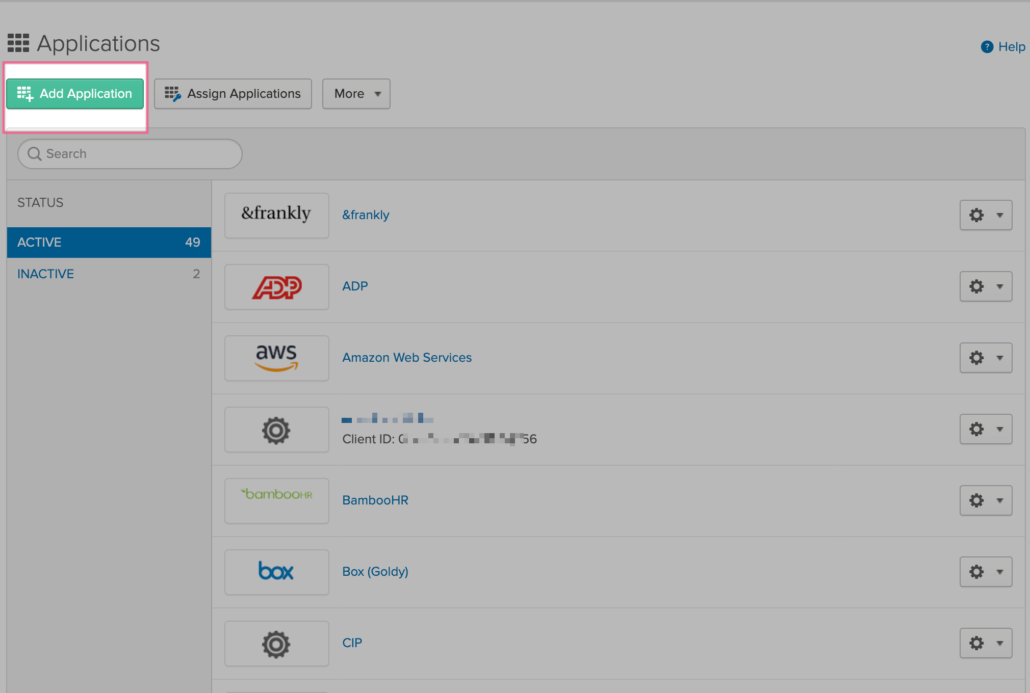This screenshot has width=1030, height=693.
Task: Expand the More dropdown
Action: tap(356, 93)
